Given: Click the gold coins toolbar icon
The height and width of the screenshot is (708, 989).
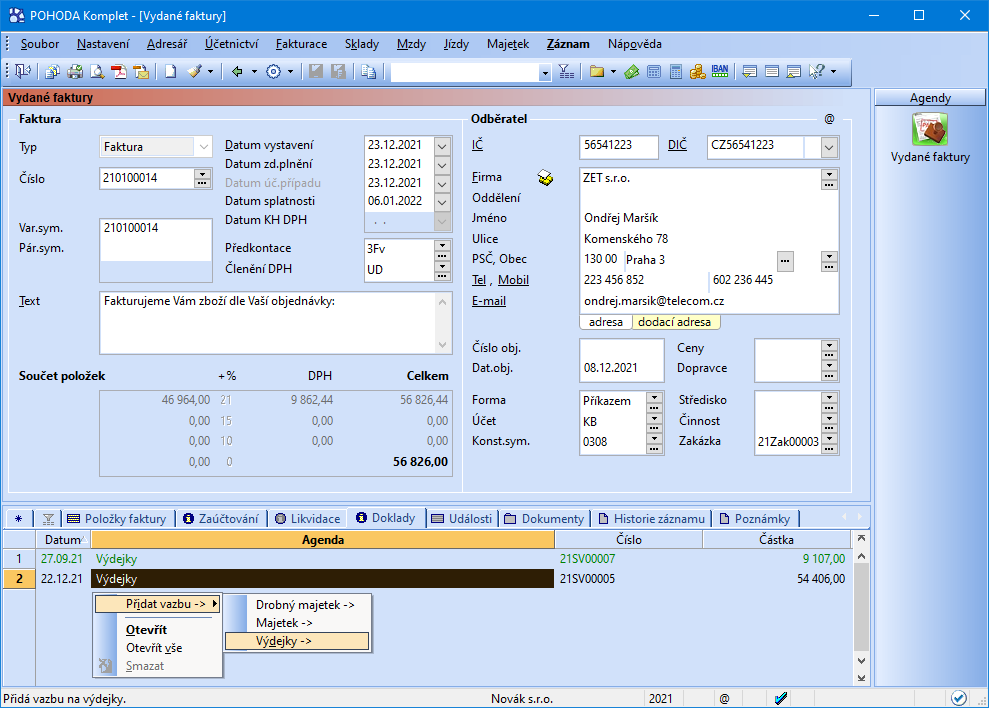Looking at the screenshot, I should click(x=698, y=72).
